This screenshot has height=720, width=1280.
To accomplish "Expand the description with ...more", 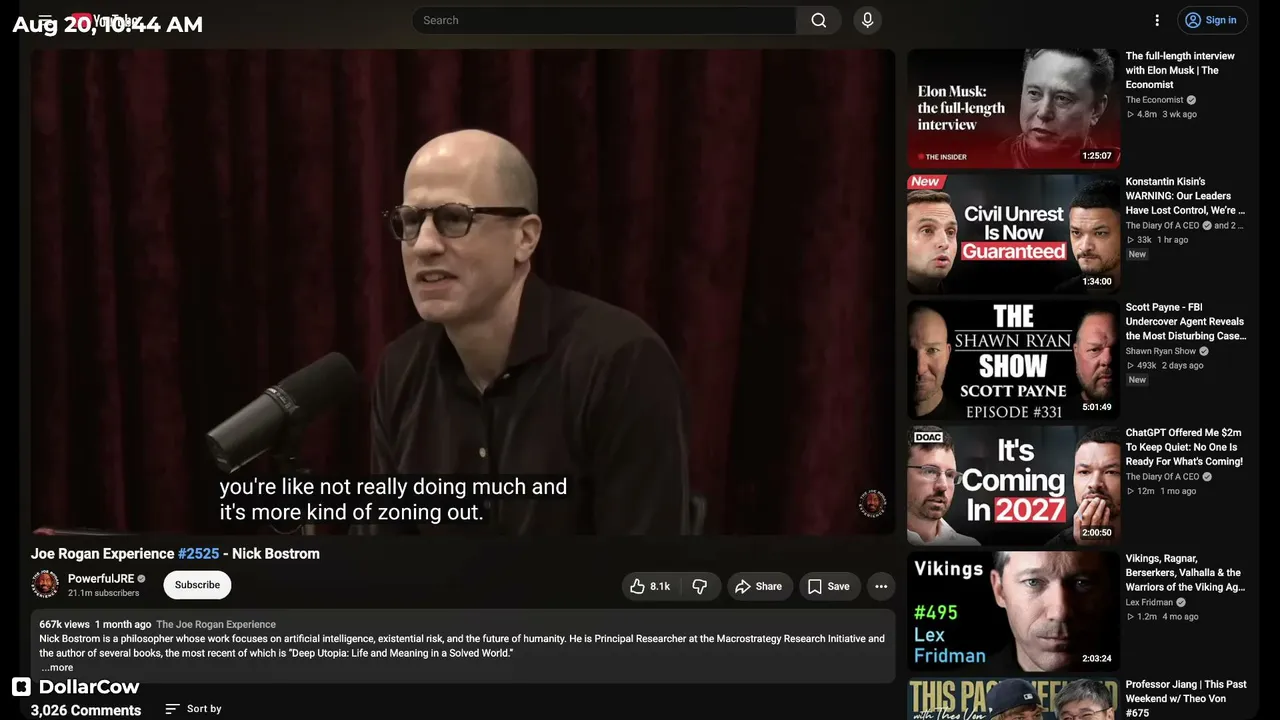I will pos(57,667).
